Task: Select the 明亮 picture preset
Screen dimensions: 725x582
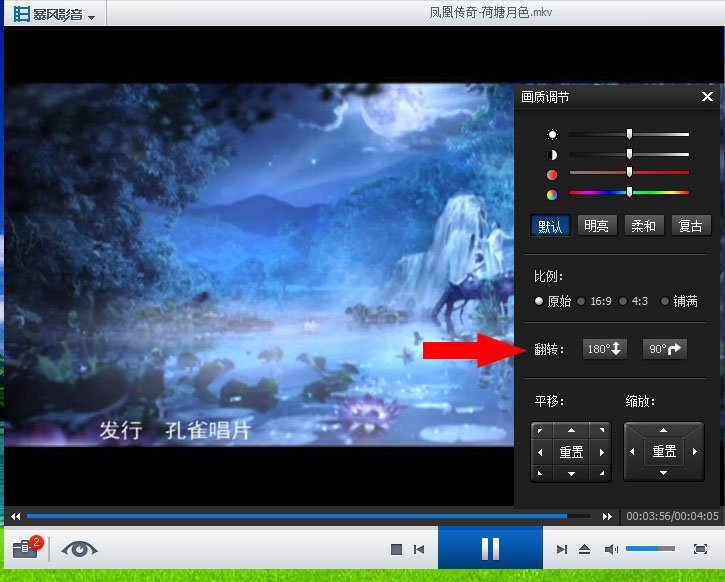Action: (597, 226)
